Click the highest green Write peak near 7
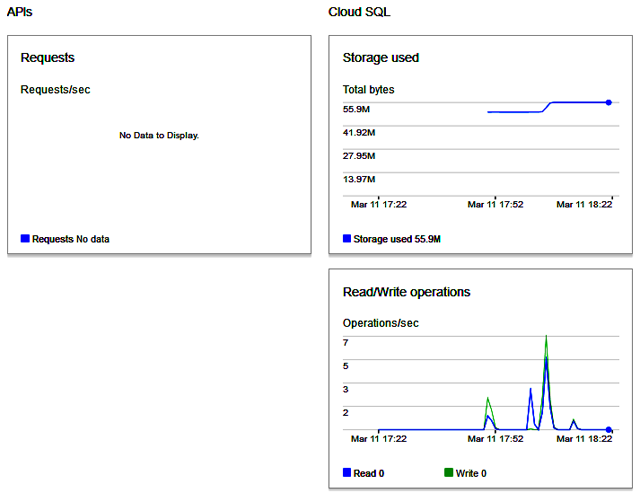Image resolution: width=640 pixels, height=493 pixels. point(546,337)
